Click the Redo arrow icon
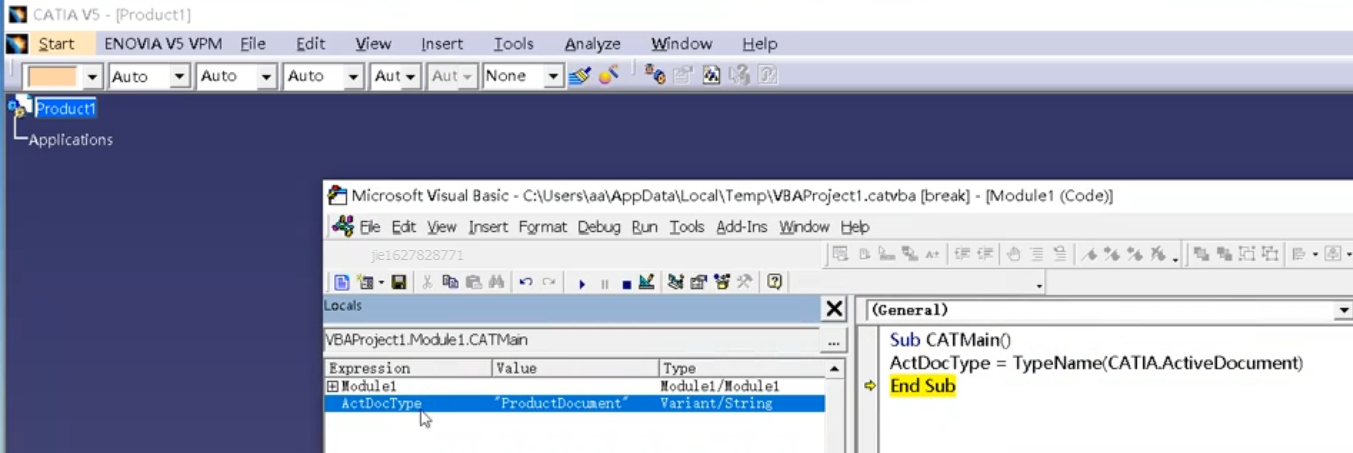This screenshot has height=453, width=1353. click(x=549, y=283)
